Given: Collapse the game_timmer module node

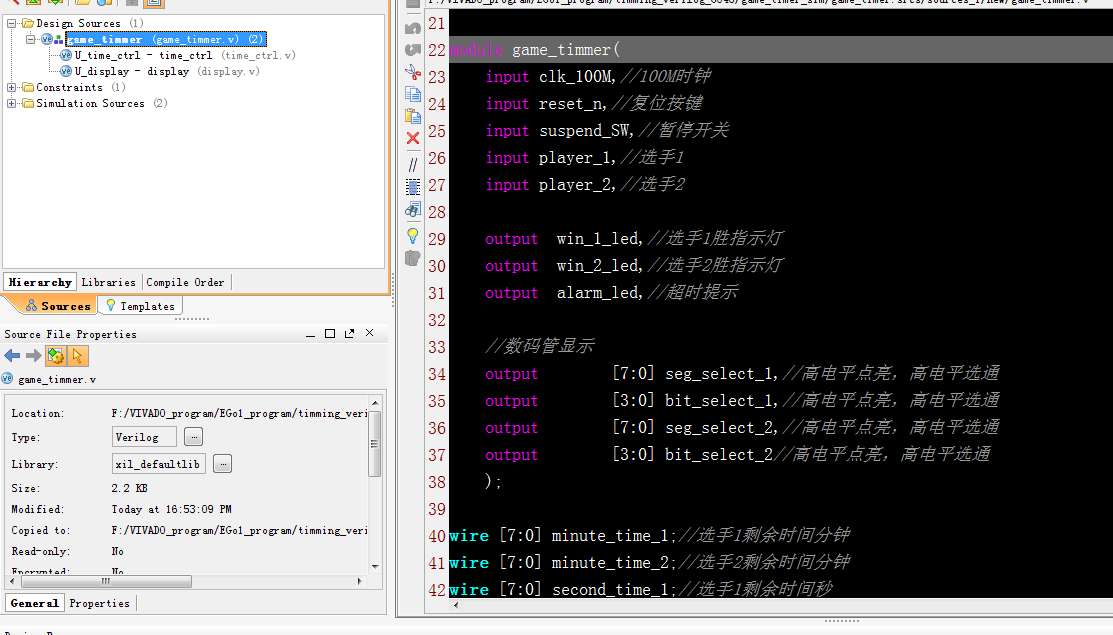Looking at the screenshot, I should (x=30, y=39).
